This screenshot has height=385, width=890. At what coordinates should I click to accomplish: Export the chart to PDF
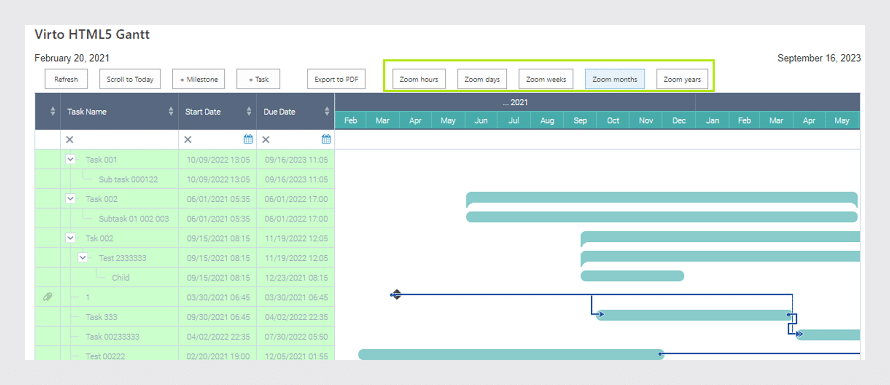coord(336,79)
